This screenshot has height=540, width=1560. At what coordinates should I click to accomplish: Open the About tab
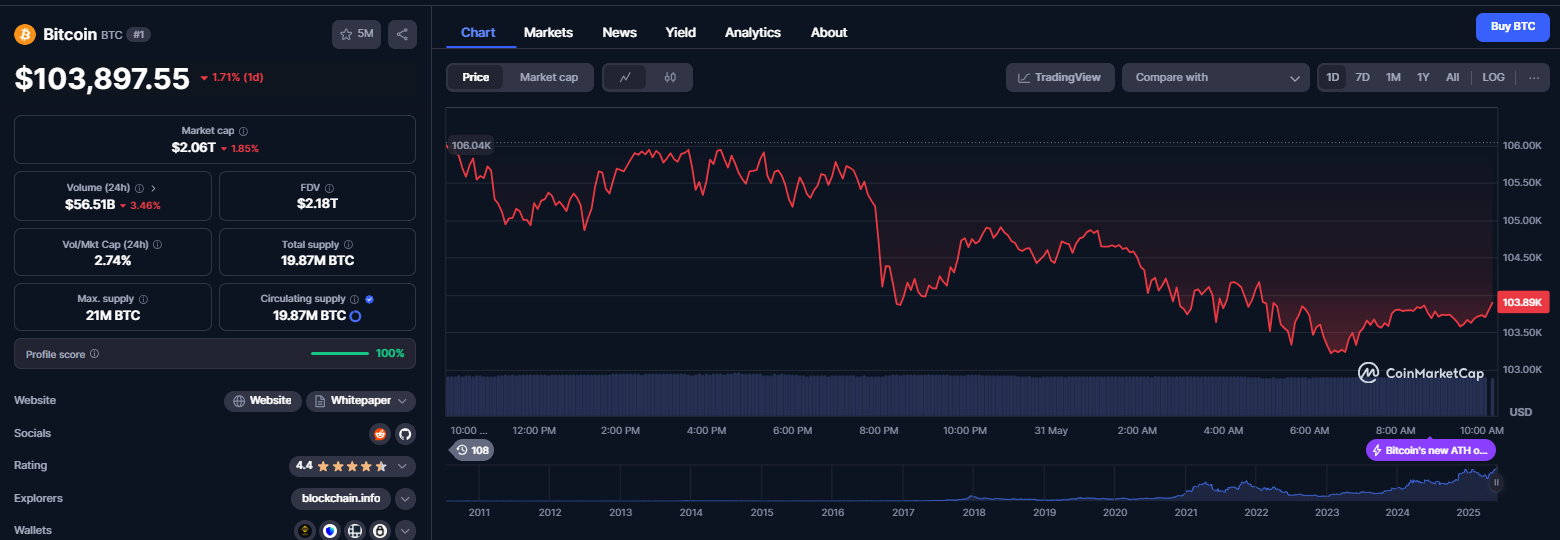(829, 32)
